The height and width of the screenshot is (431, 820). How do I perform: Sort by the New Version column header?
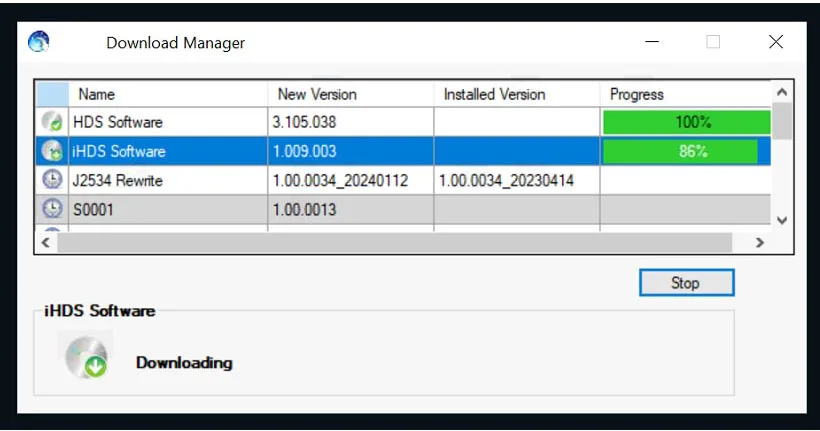[350, 94]
